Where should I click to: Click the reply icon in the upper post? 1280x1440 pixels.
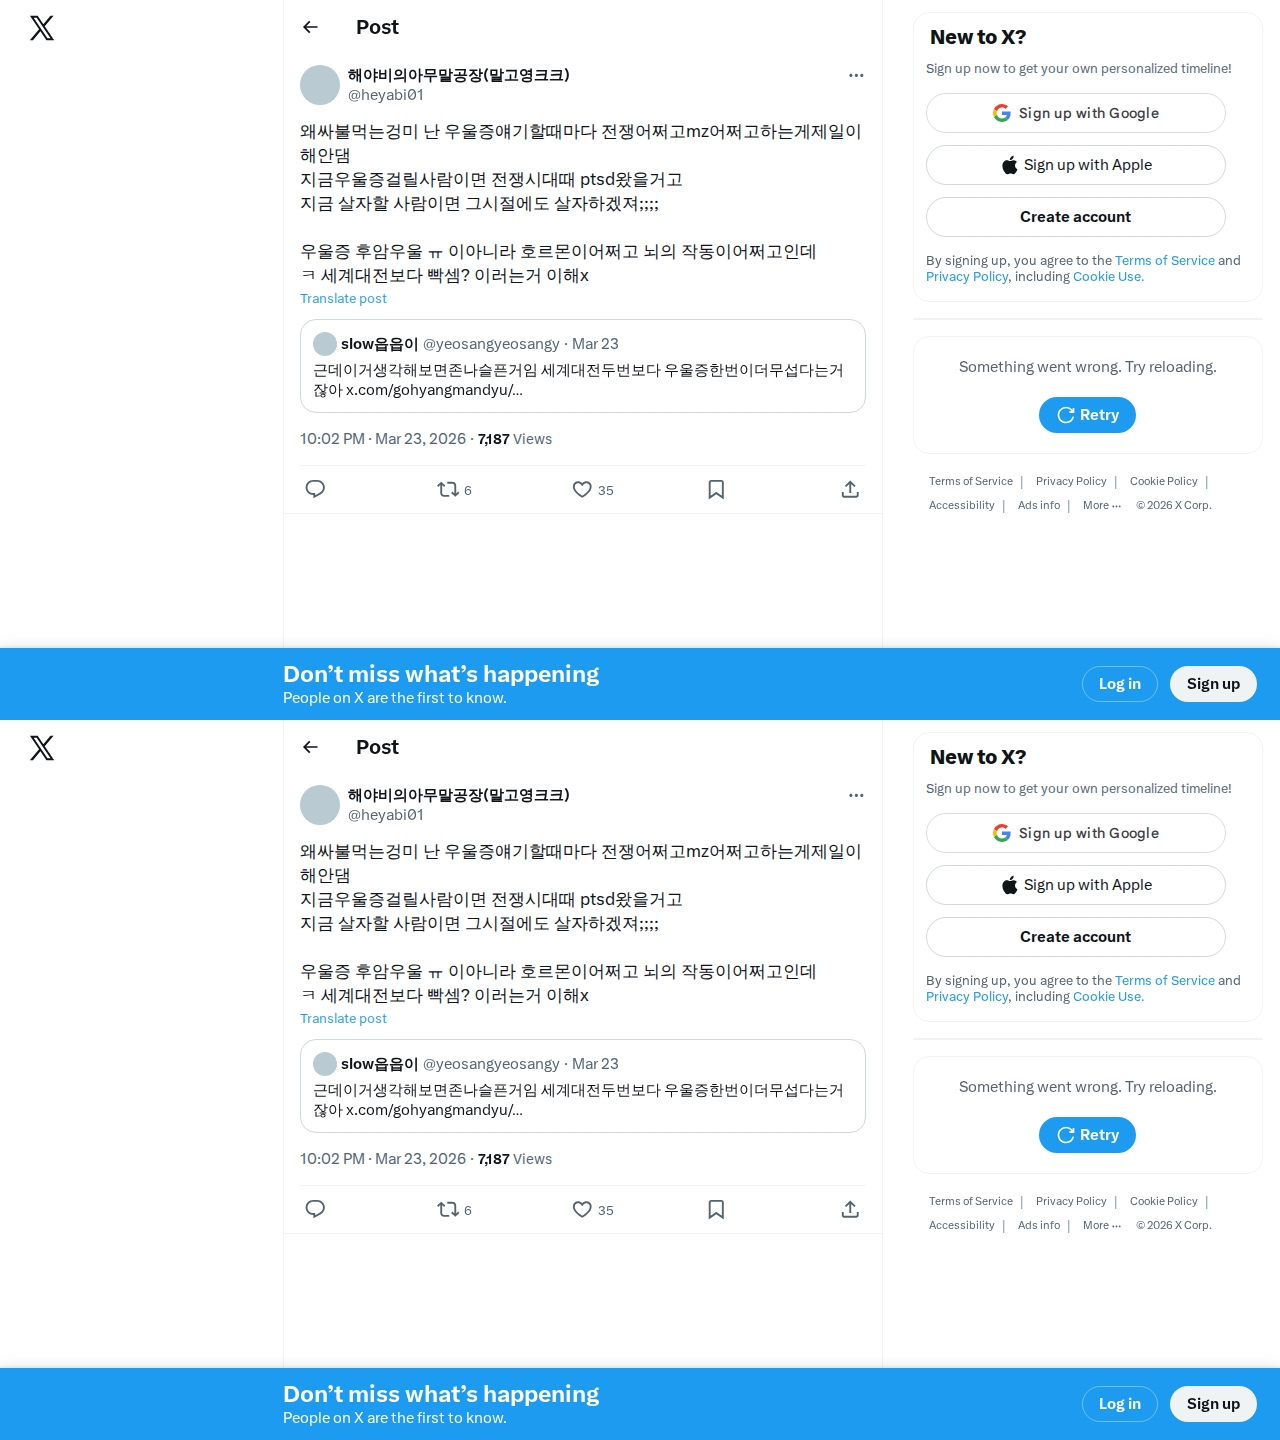point(315,489)
